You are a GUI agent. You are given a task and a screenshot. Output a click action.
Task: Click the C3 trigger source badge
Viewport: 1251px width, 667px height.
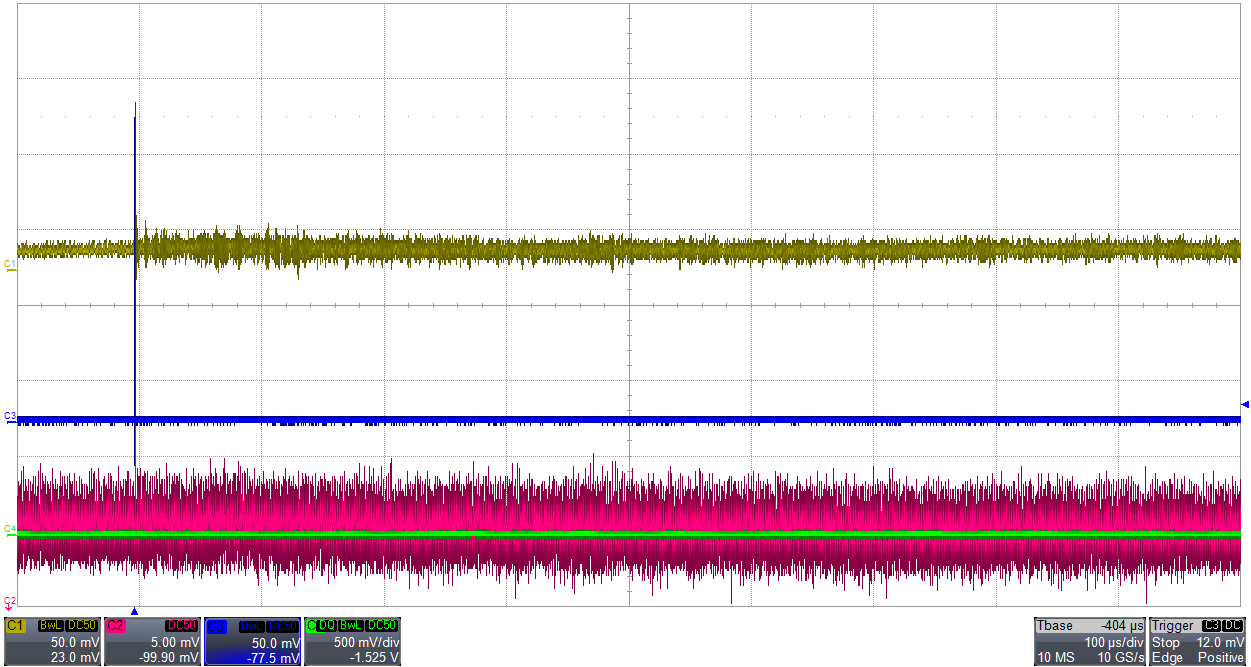click(1209, 626)
